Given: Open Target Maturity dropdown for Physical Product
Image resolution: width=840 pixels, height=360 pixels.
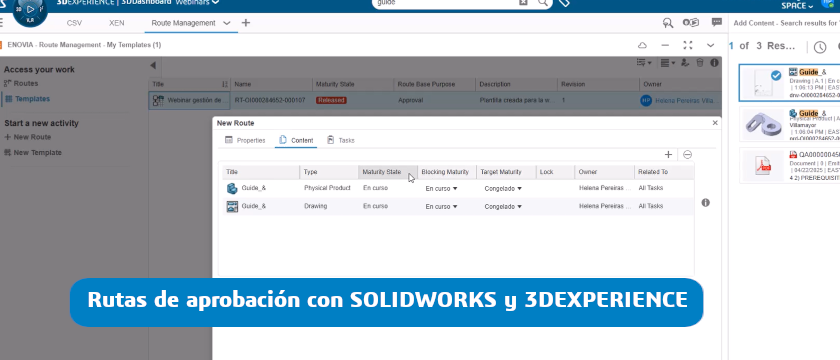Looking at the screenshot, I should click(x=503, y=189).
